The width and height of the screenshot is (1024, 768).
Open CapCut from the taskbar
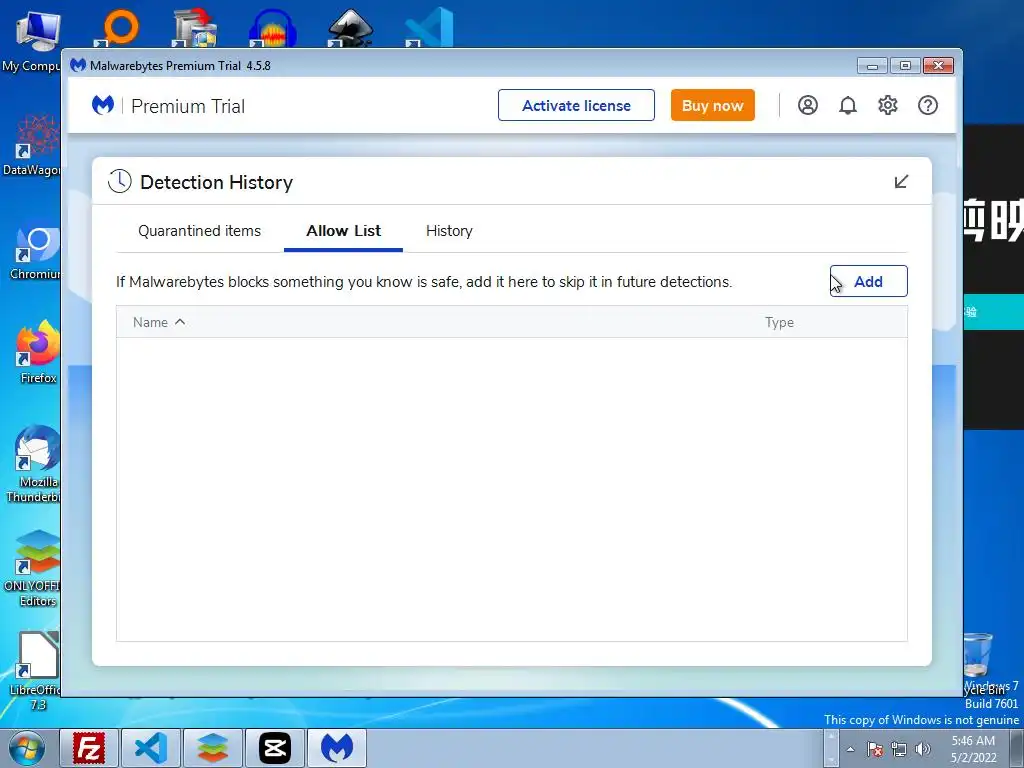pyautogui.click(x=275, y=748)
